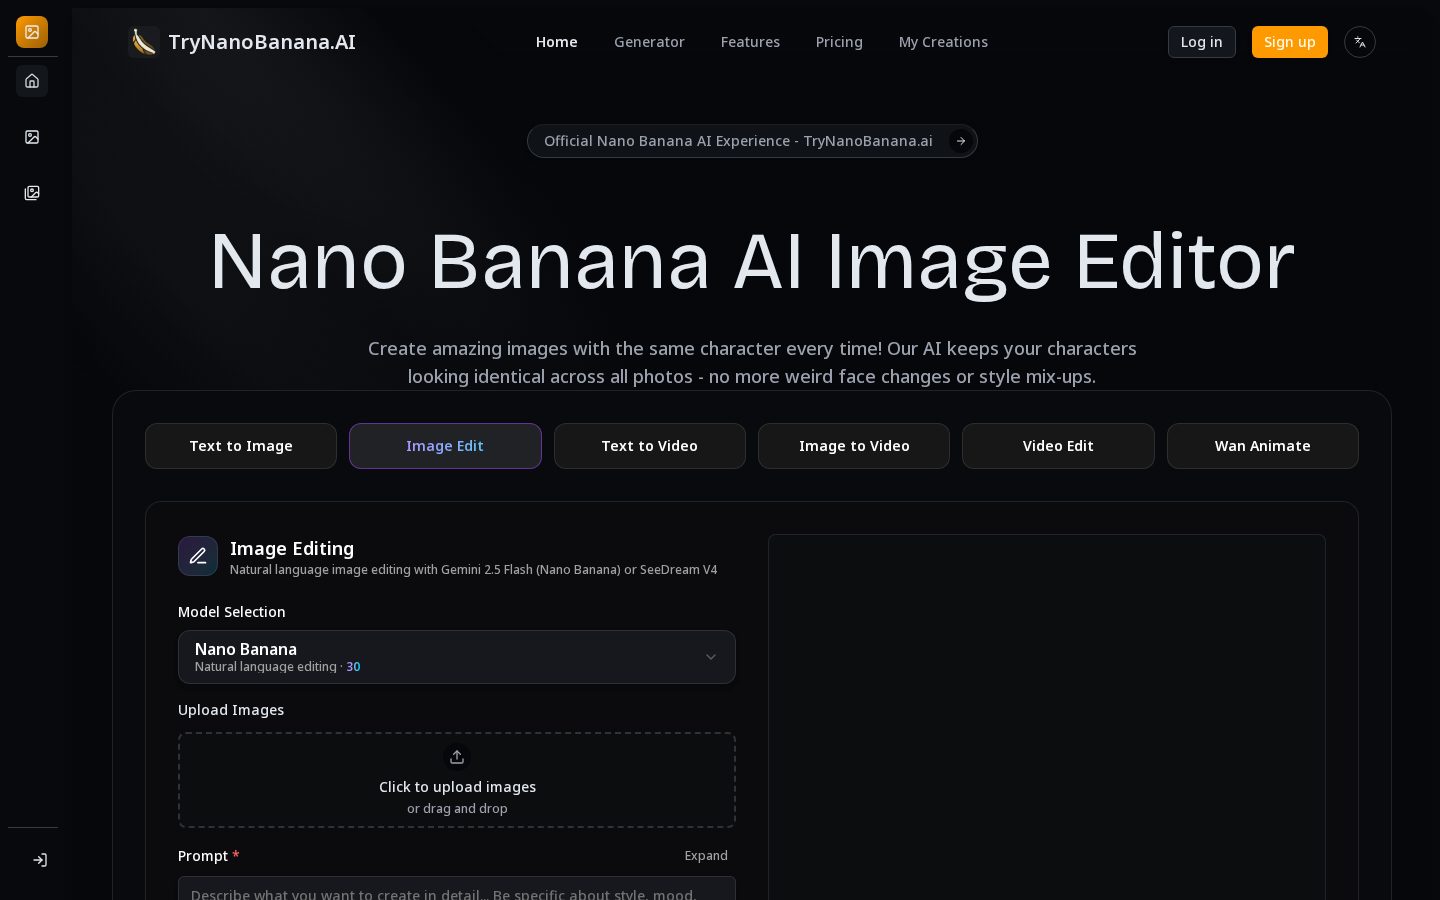Open the language translate icon
This screenshot has width=1440, height=900.
click(1360, 42)
